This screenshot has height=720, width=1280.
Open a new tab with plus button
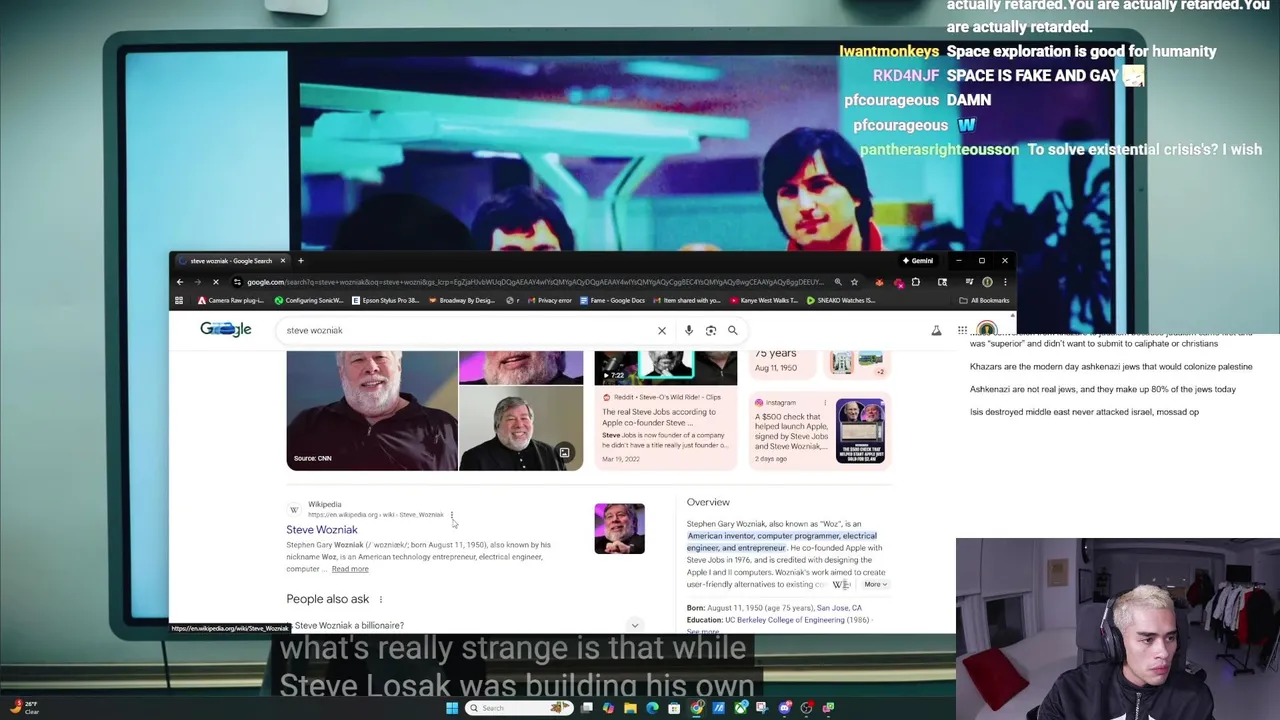click(x=300, y=261)
